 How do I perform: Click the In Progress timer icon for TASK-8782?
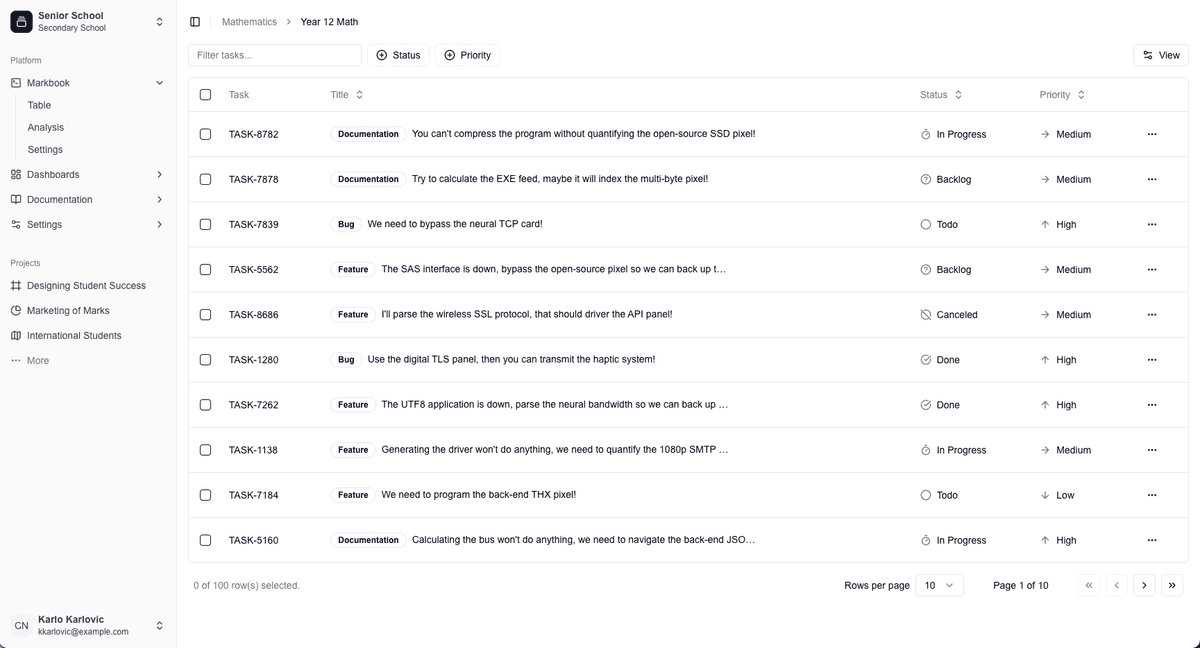(x=926, y=134)
